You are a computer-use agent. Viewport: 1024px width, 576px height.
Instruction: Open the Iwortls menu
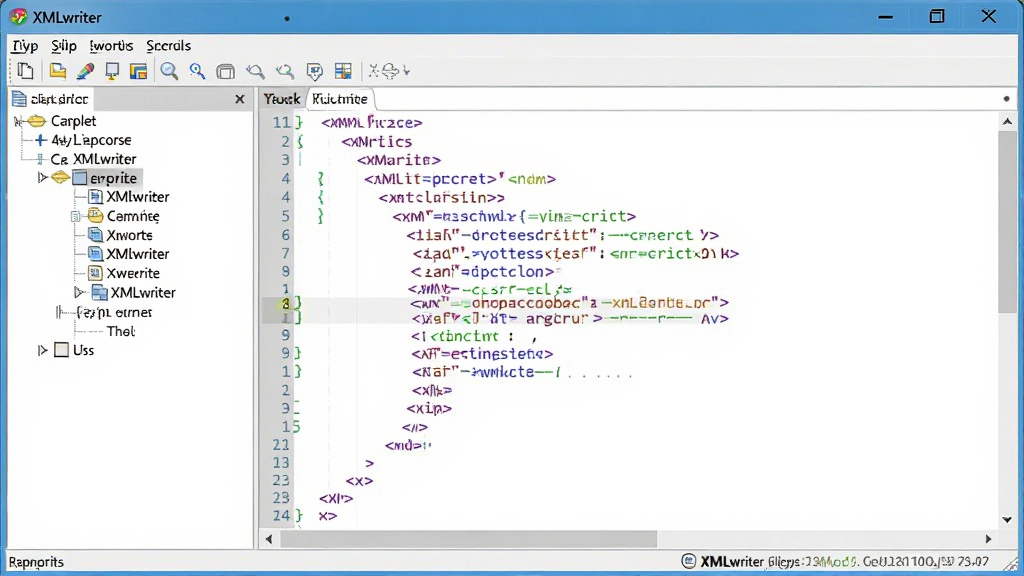coord(111,46)
